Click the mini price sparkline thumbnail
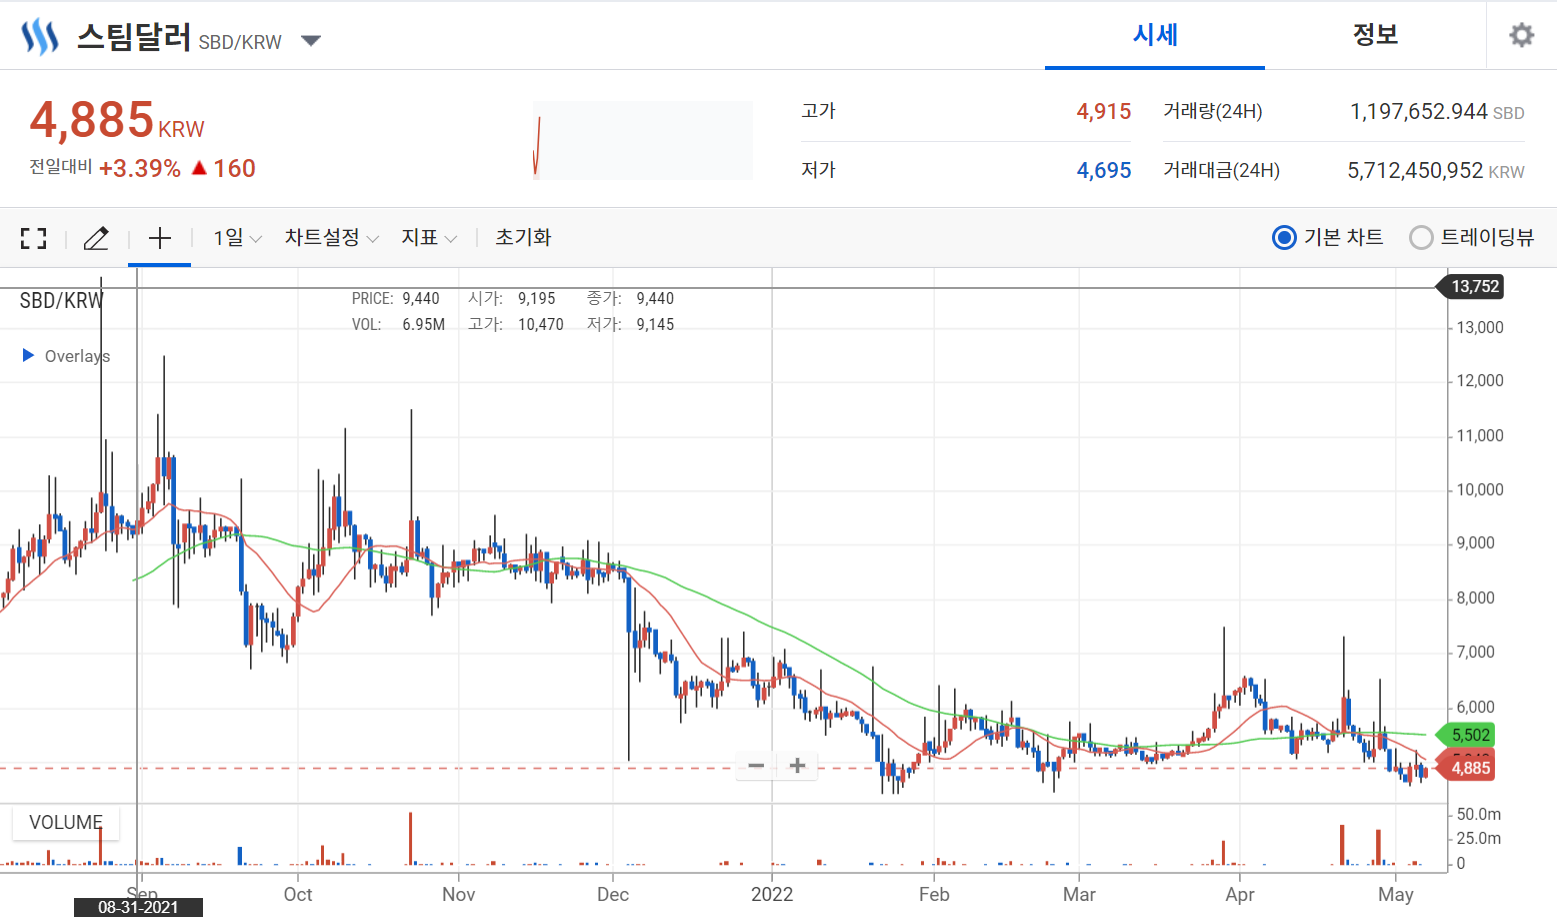 [642, 140]
